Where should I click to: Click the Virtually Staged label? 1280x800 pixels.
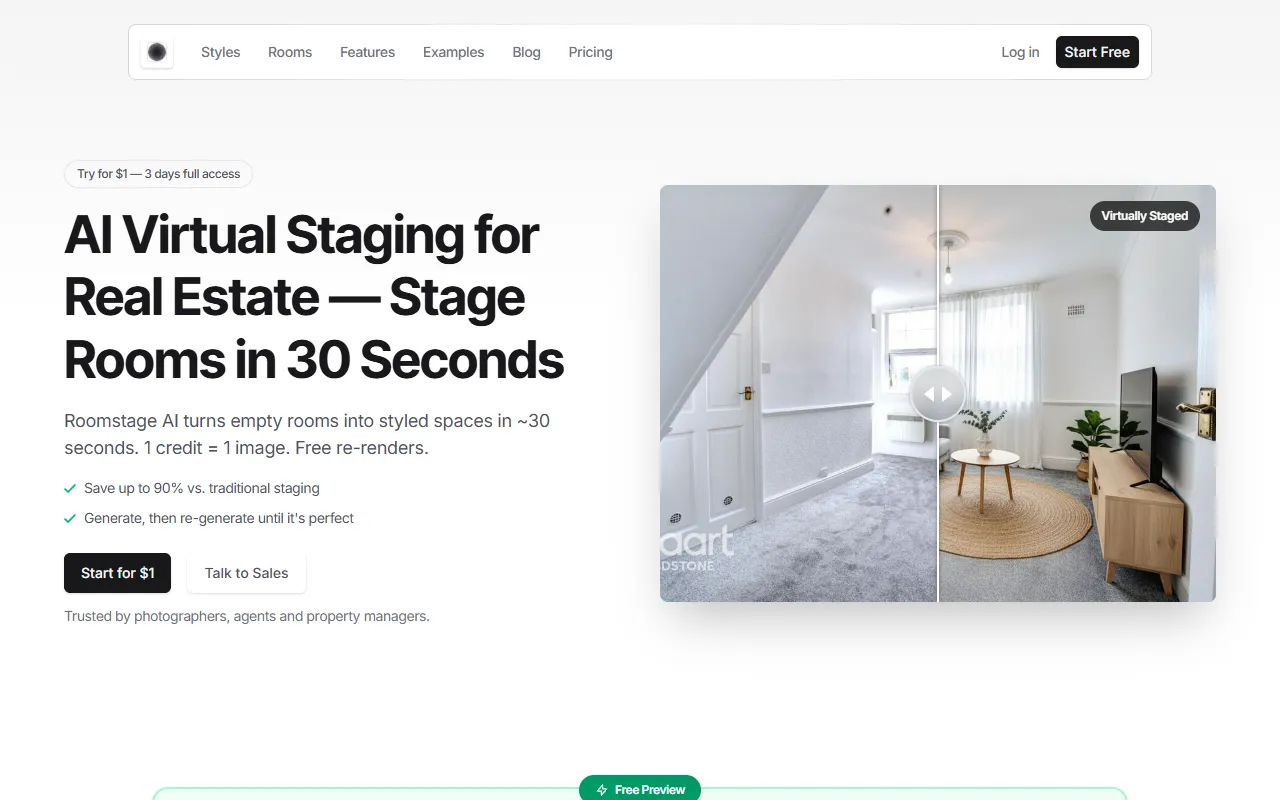(x=1144, y=216)
